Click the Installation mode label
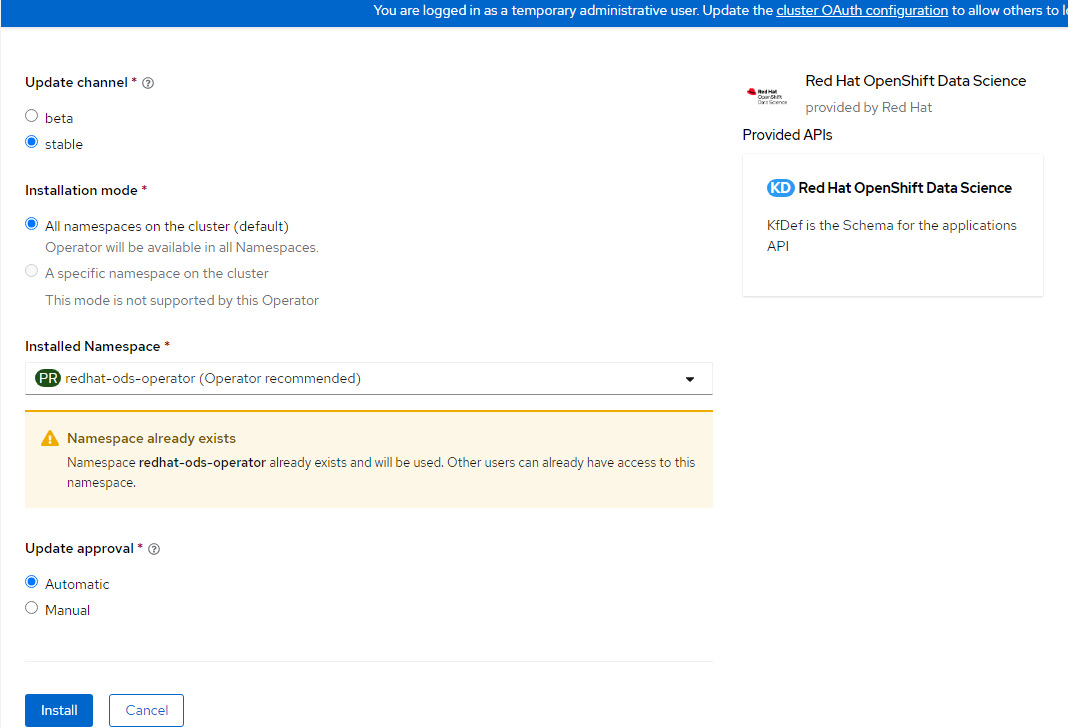The width and height of the screenshot is (1068, 728). click(81, 191)
